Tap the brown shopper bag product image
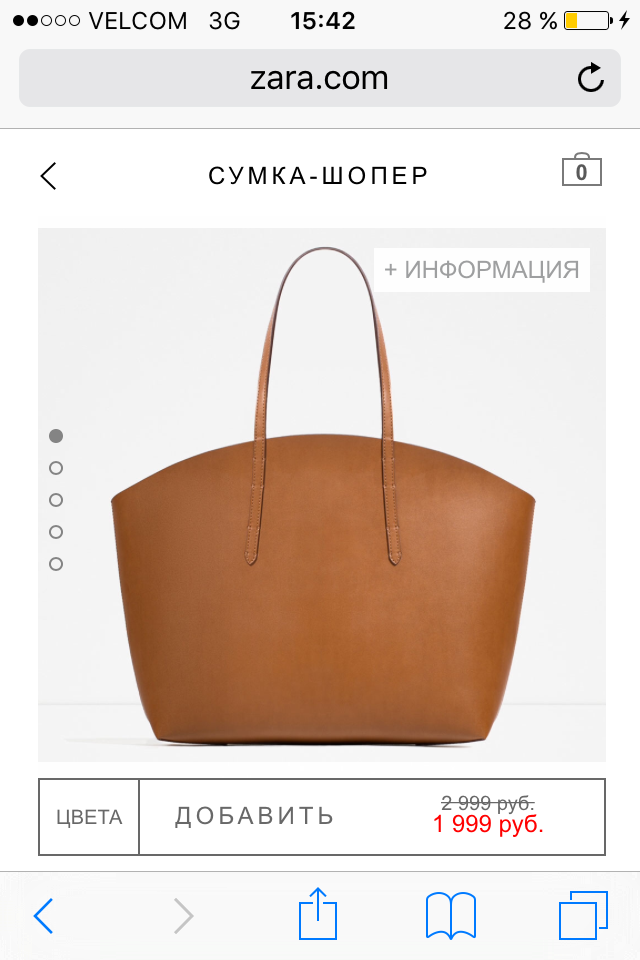 coord(322,495)
